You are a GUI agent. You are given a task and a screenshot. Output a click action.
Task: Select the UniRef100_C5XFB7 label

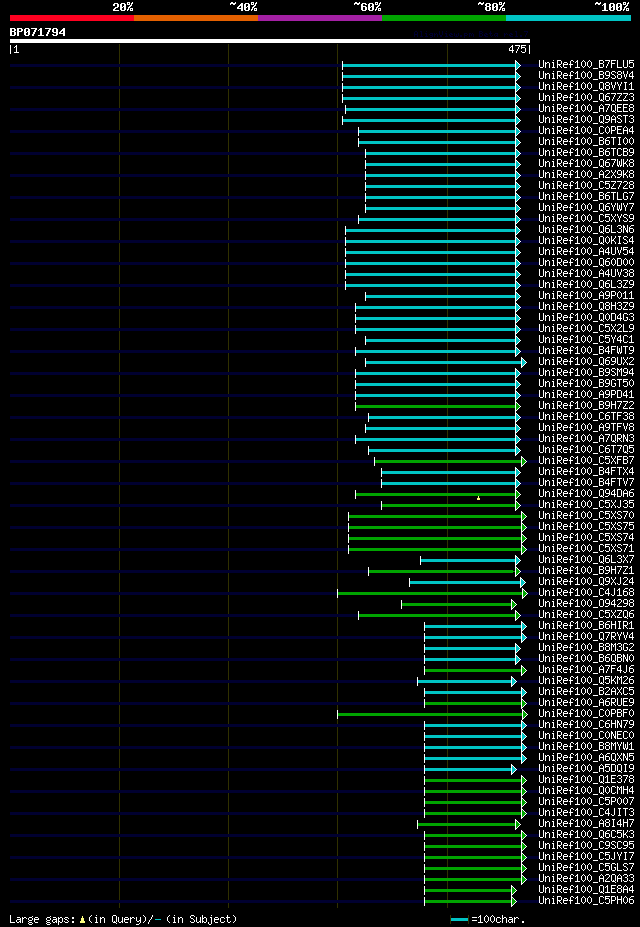586,461
